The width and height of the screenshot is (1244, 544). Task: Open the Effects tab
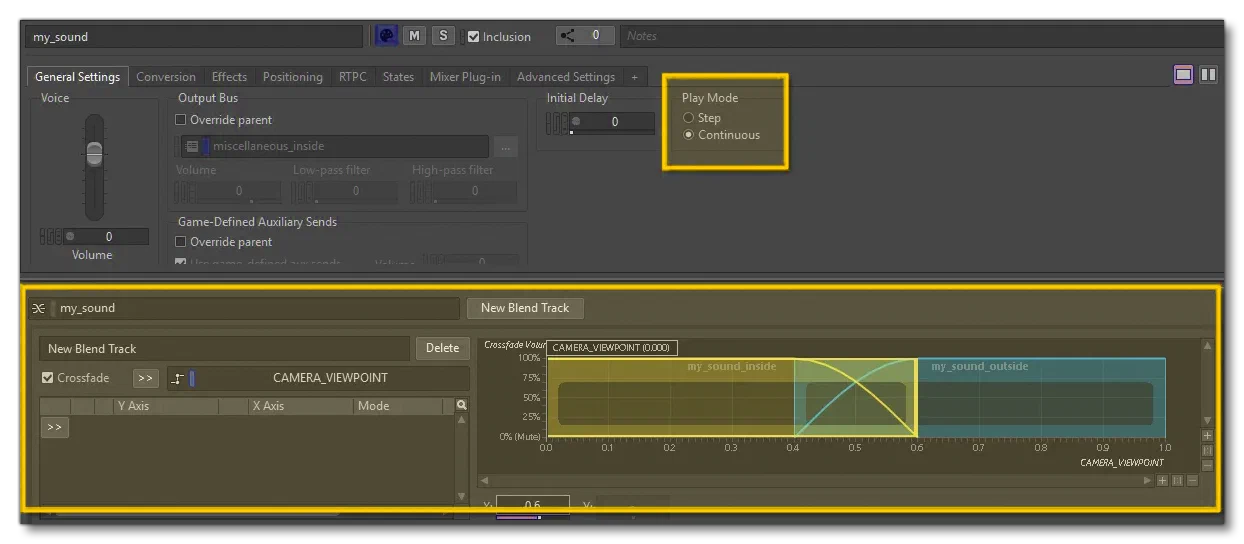coord(229,77)
